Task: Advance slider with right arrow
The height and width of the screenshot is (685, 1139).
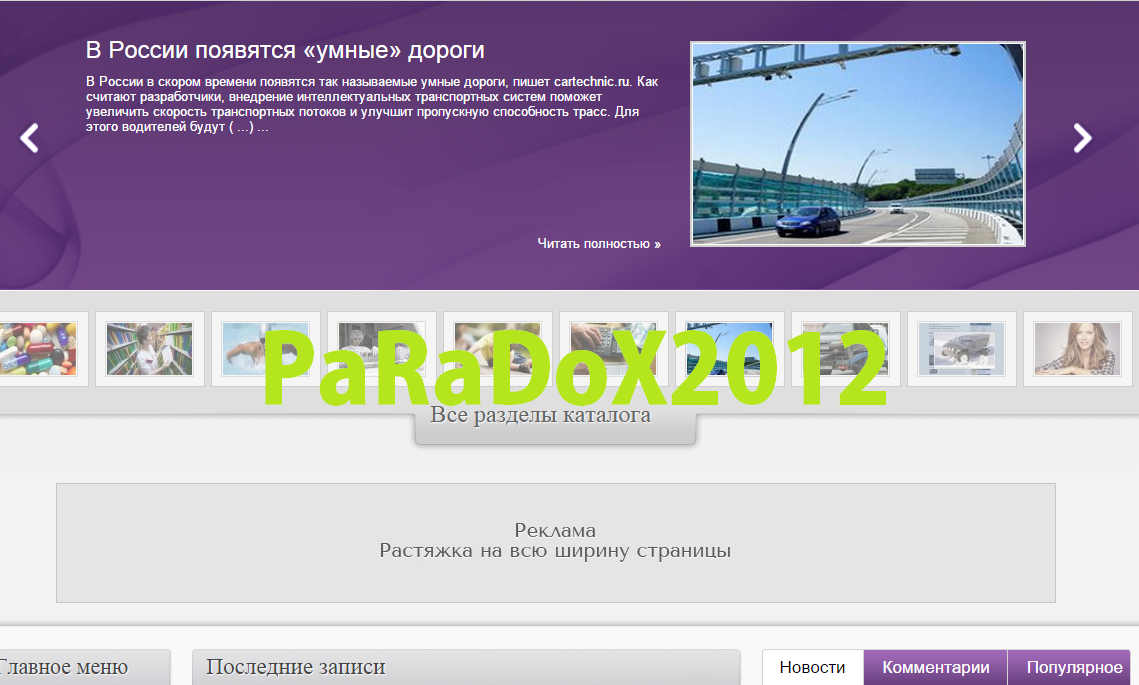Action: click(x=1082, y=138)
